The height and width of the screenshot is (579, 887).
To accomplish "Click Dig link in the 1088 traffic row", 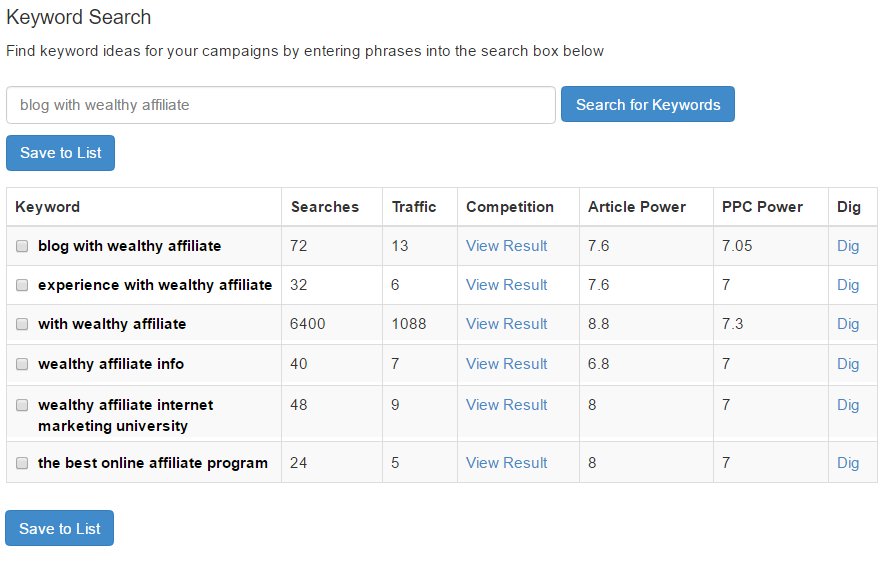I will (848, 324).
